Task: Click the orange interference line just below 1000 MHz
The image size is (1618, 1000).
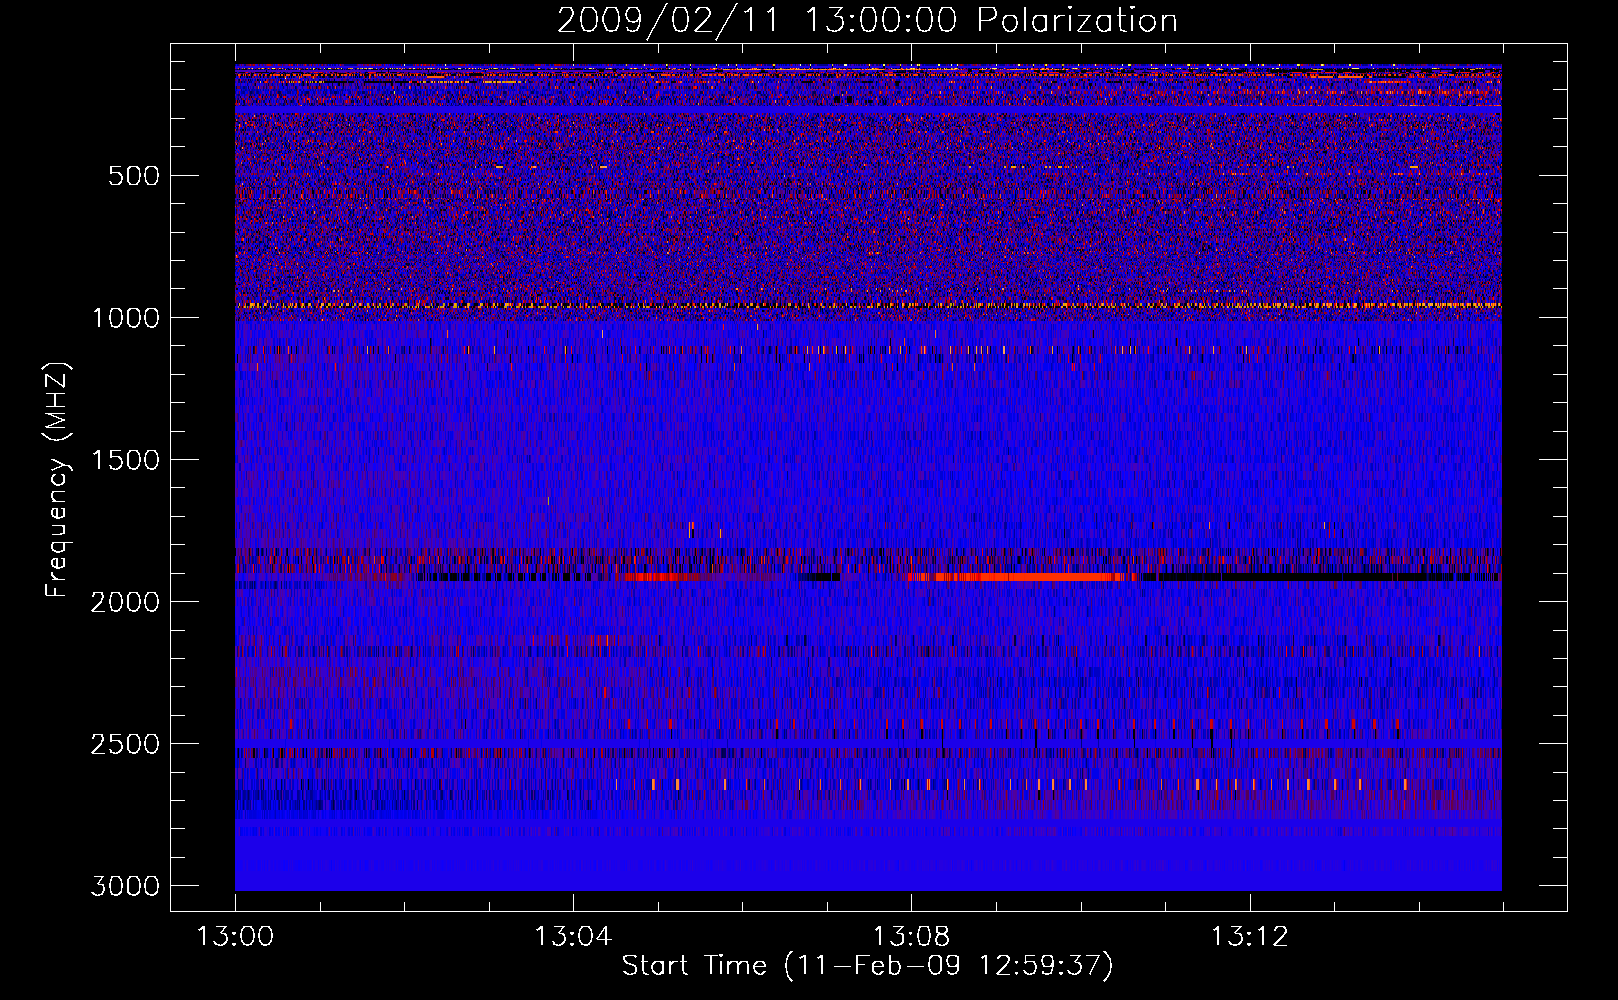Action: pyautogui.click(x=868, y=305)
